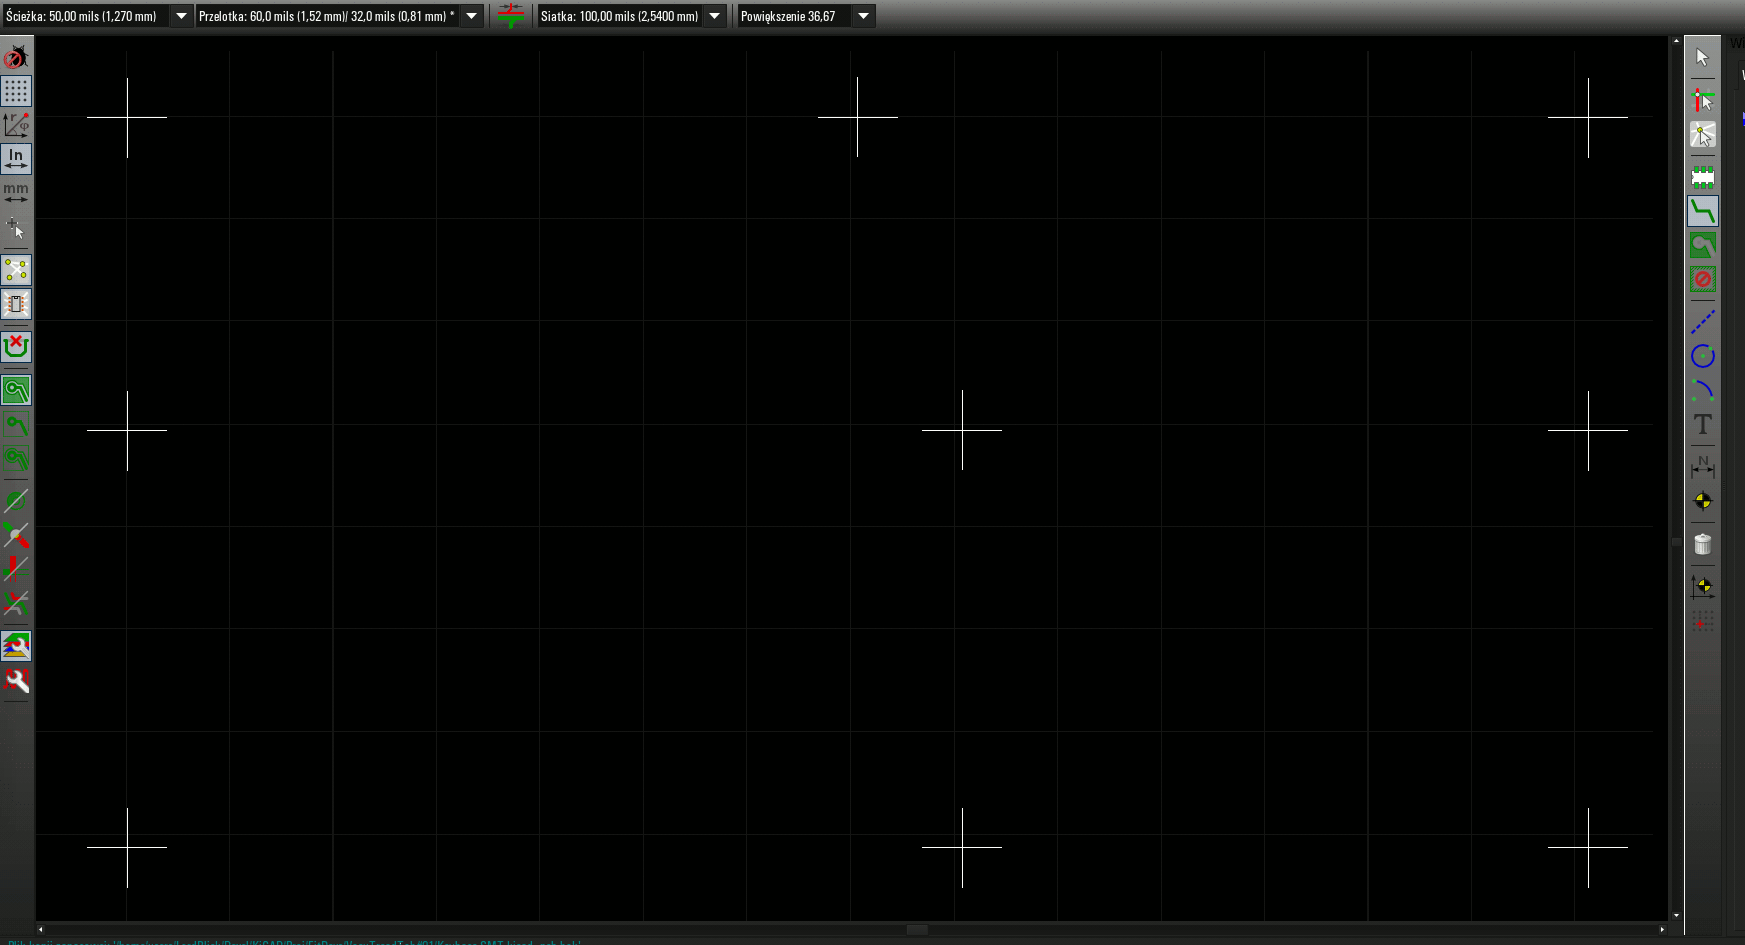The height and width of the screenshot is (945, 1745).
Task: Click the vertical scrollbar down arrow
Action: [1677, 916]
